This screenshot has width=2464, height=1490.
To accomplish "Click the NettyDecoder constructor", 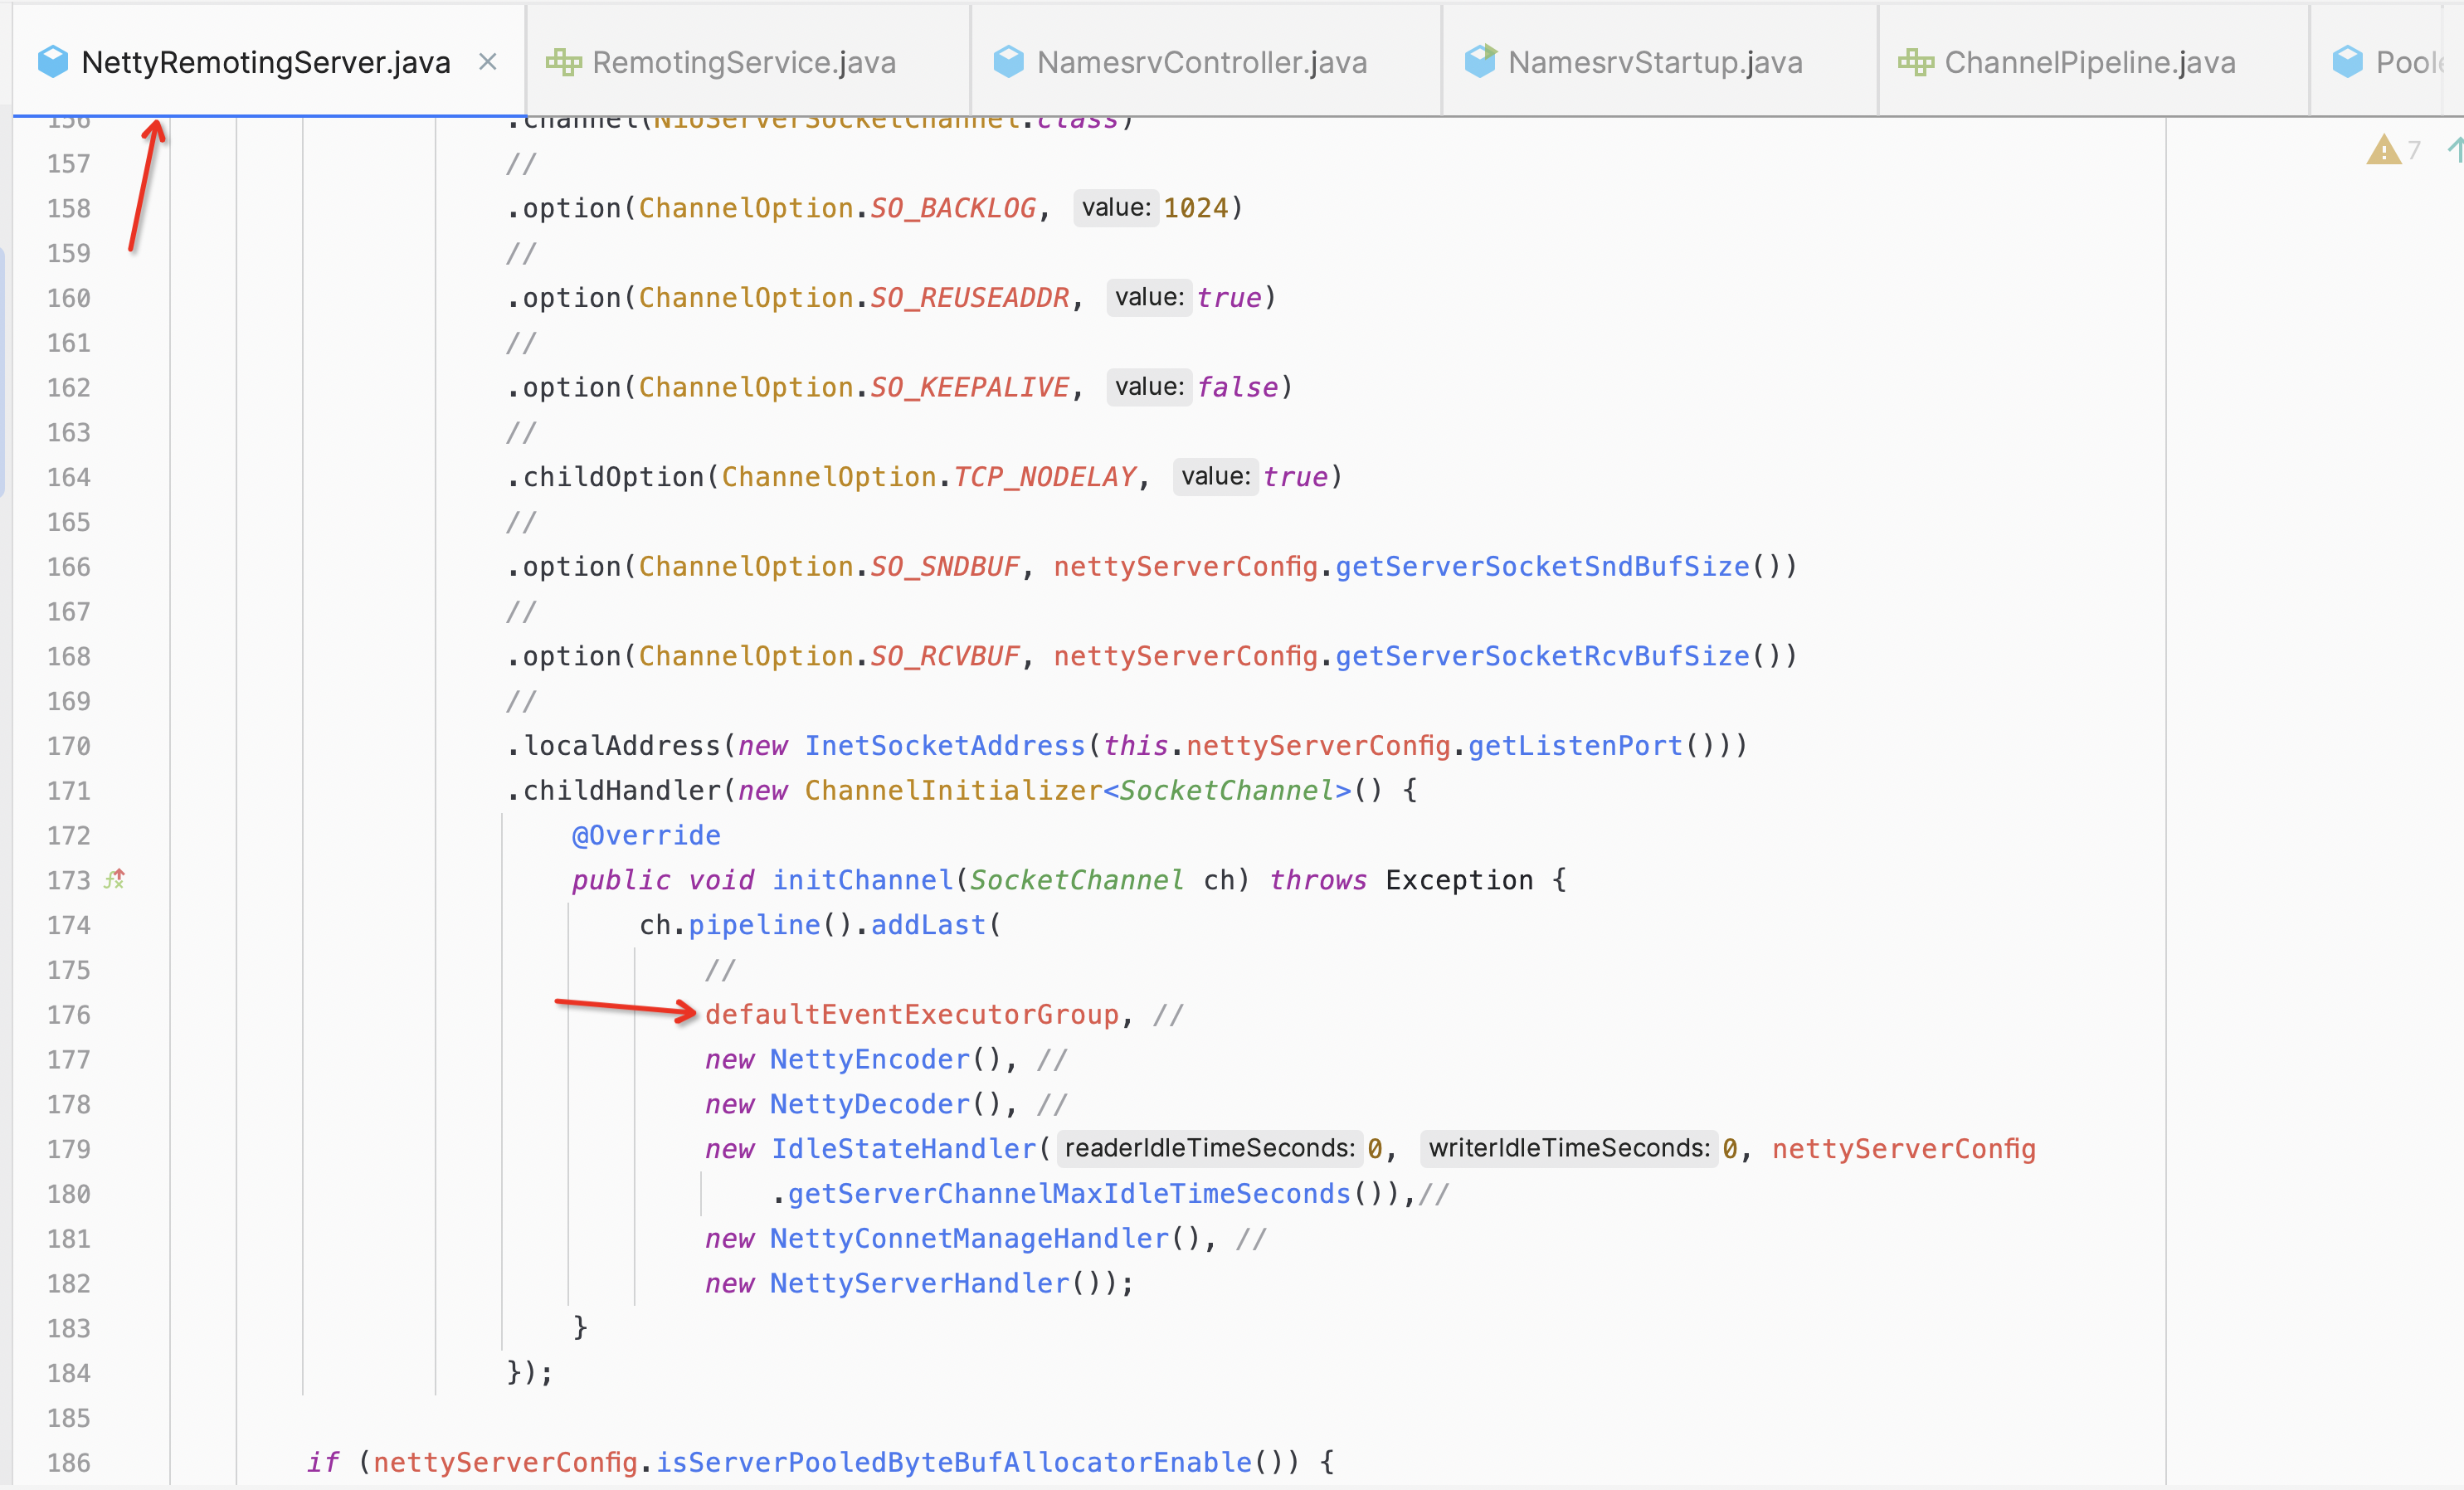I will (870, 1104).
